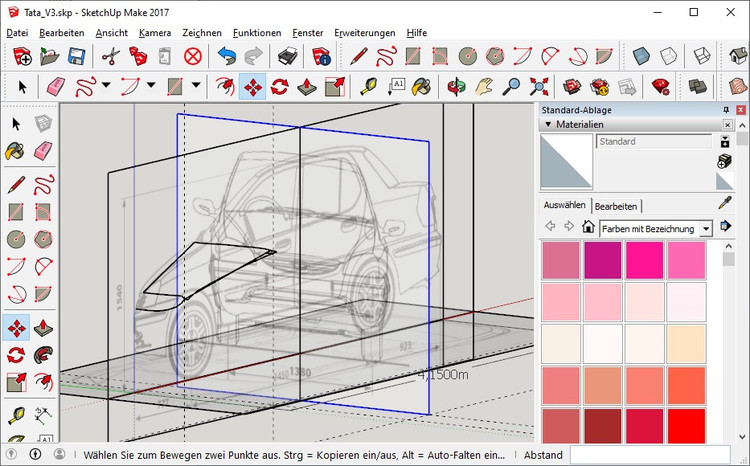Screen dimensions: 750x466
Task: Select the Zoom magnifier tool
Action: pyautogui.click(x=511, y=87)
